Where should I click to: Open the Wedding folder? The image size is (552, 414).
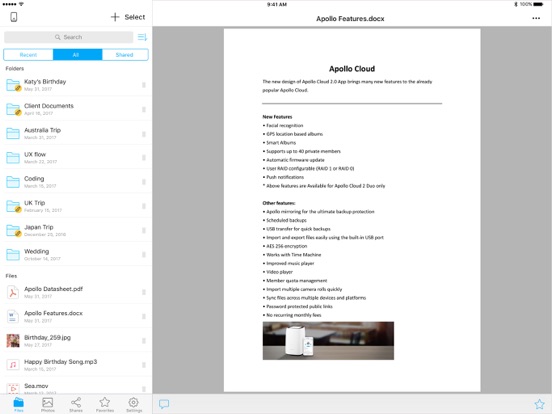[76, 255]
